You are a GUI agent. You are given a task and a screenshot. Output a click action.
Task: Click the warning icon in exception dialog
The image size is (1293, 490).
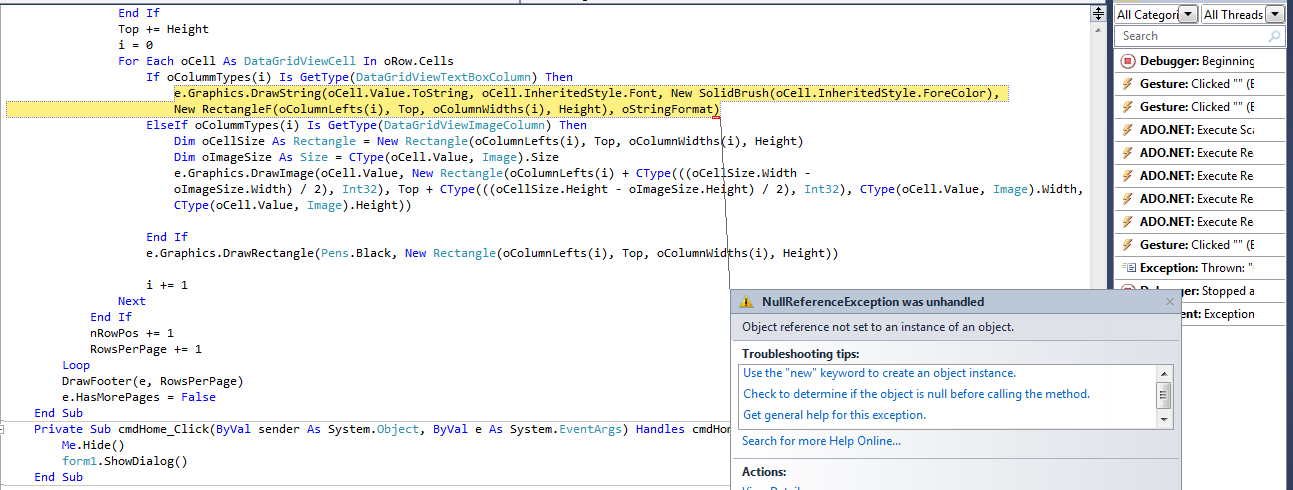click(x=747, y=302)
